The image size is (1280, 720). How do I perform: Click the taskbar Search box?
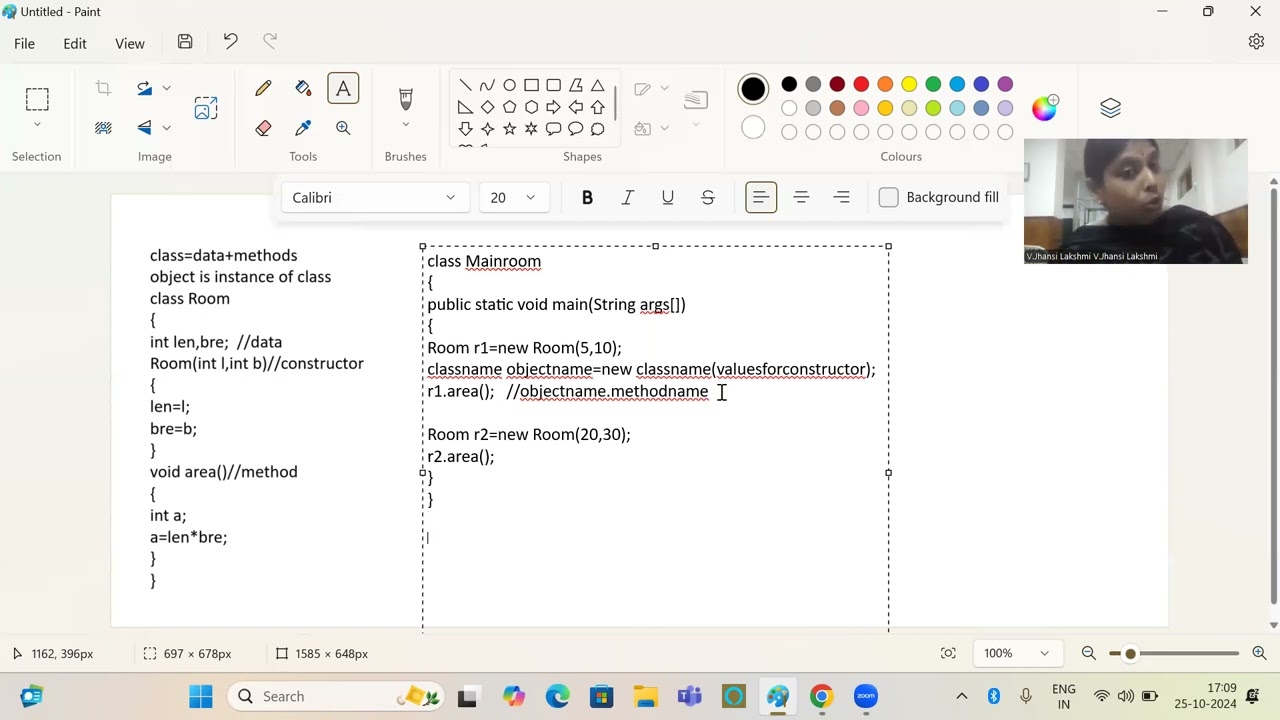[337, 696]
